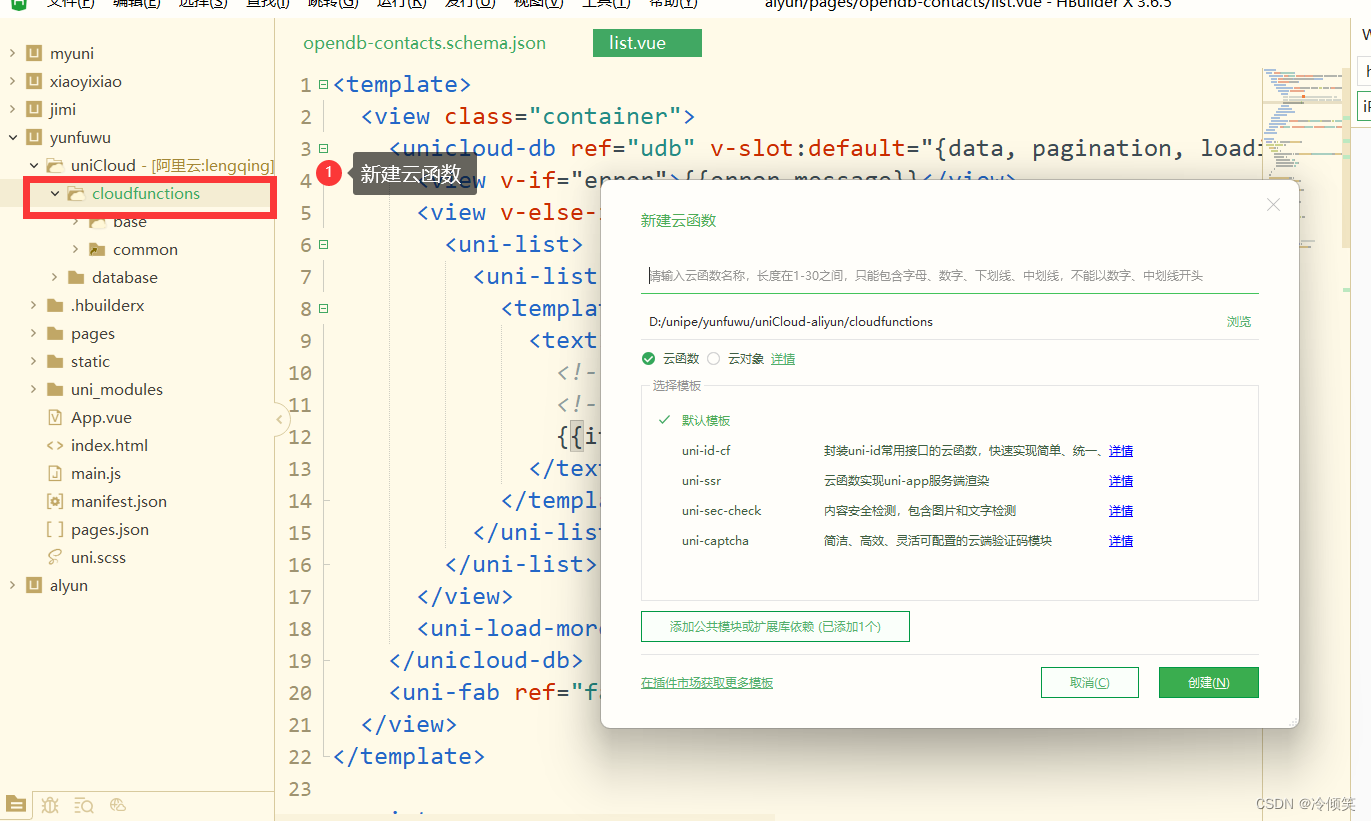Expand the pages folder chevron

[33, 333]
